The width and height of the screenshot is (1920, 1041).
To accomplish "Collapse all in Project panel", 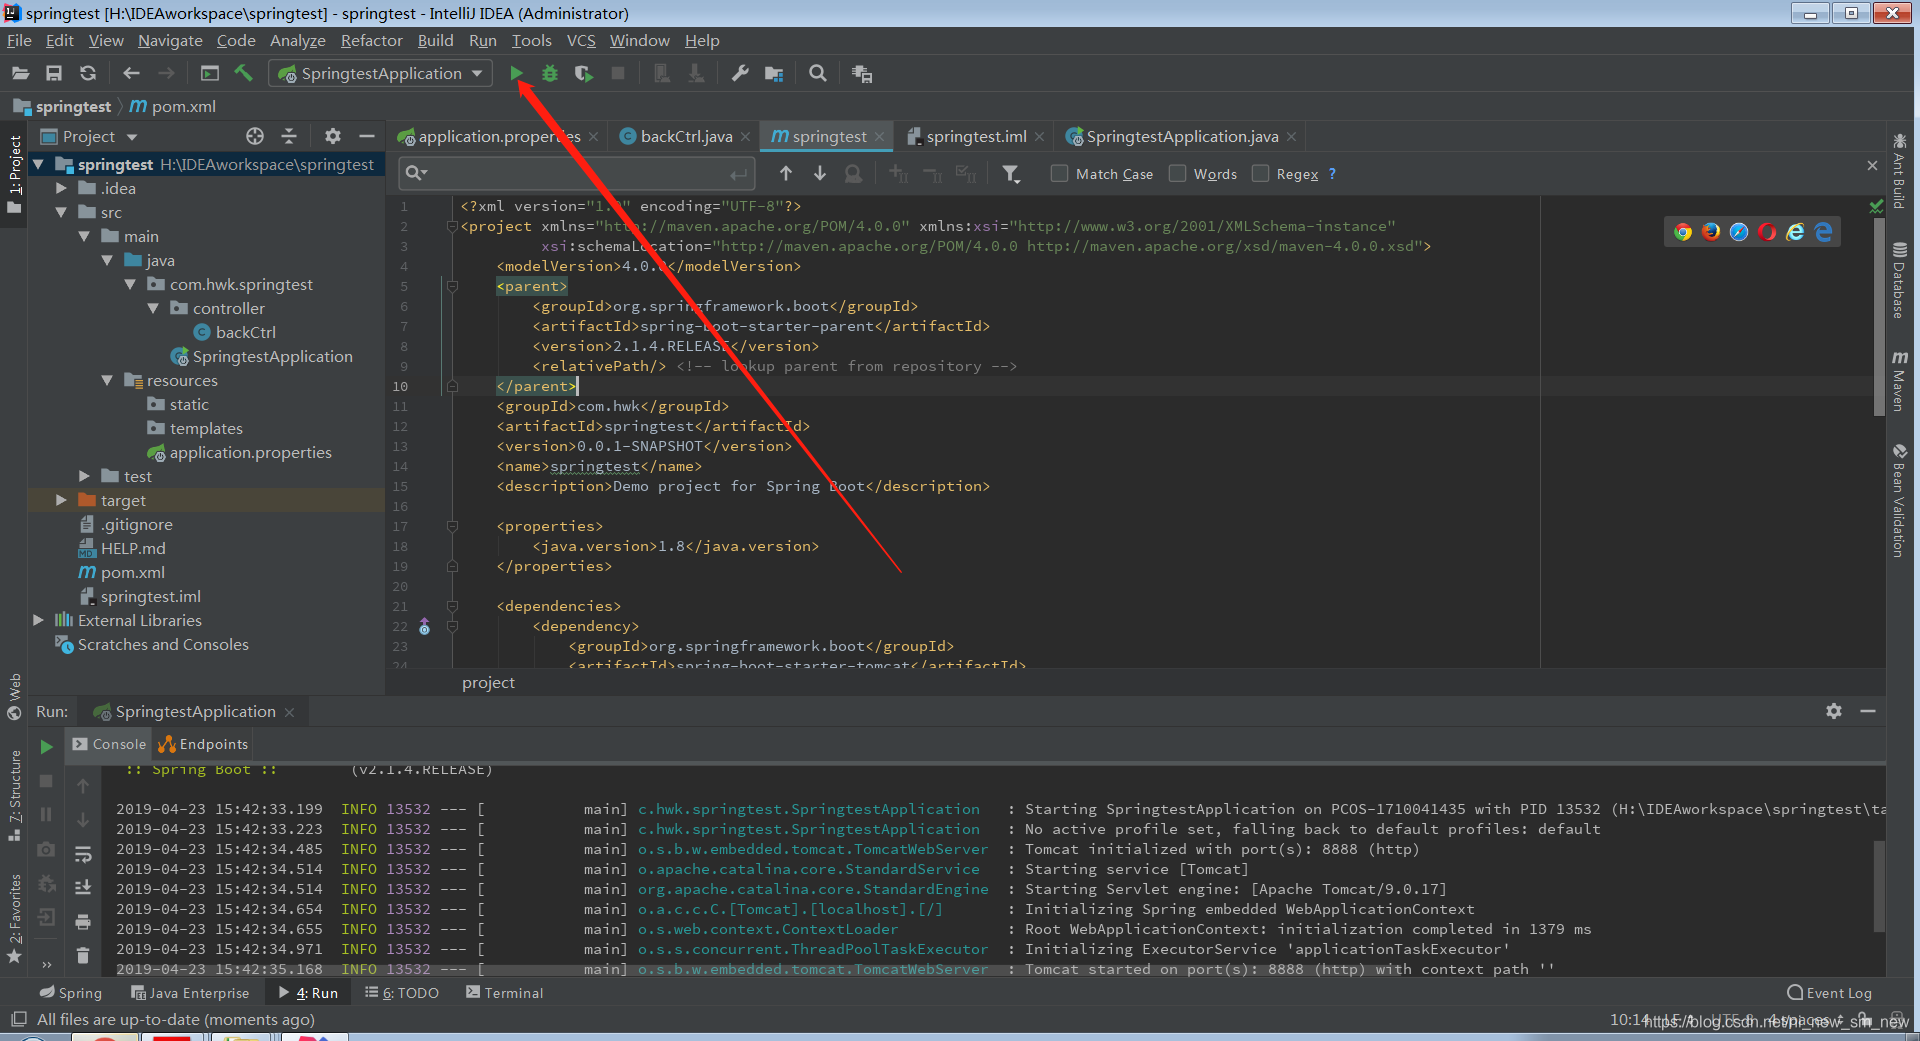I will tap(289, 136).
